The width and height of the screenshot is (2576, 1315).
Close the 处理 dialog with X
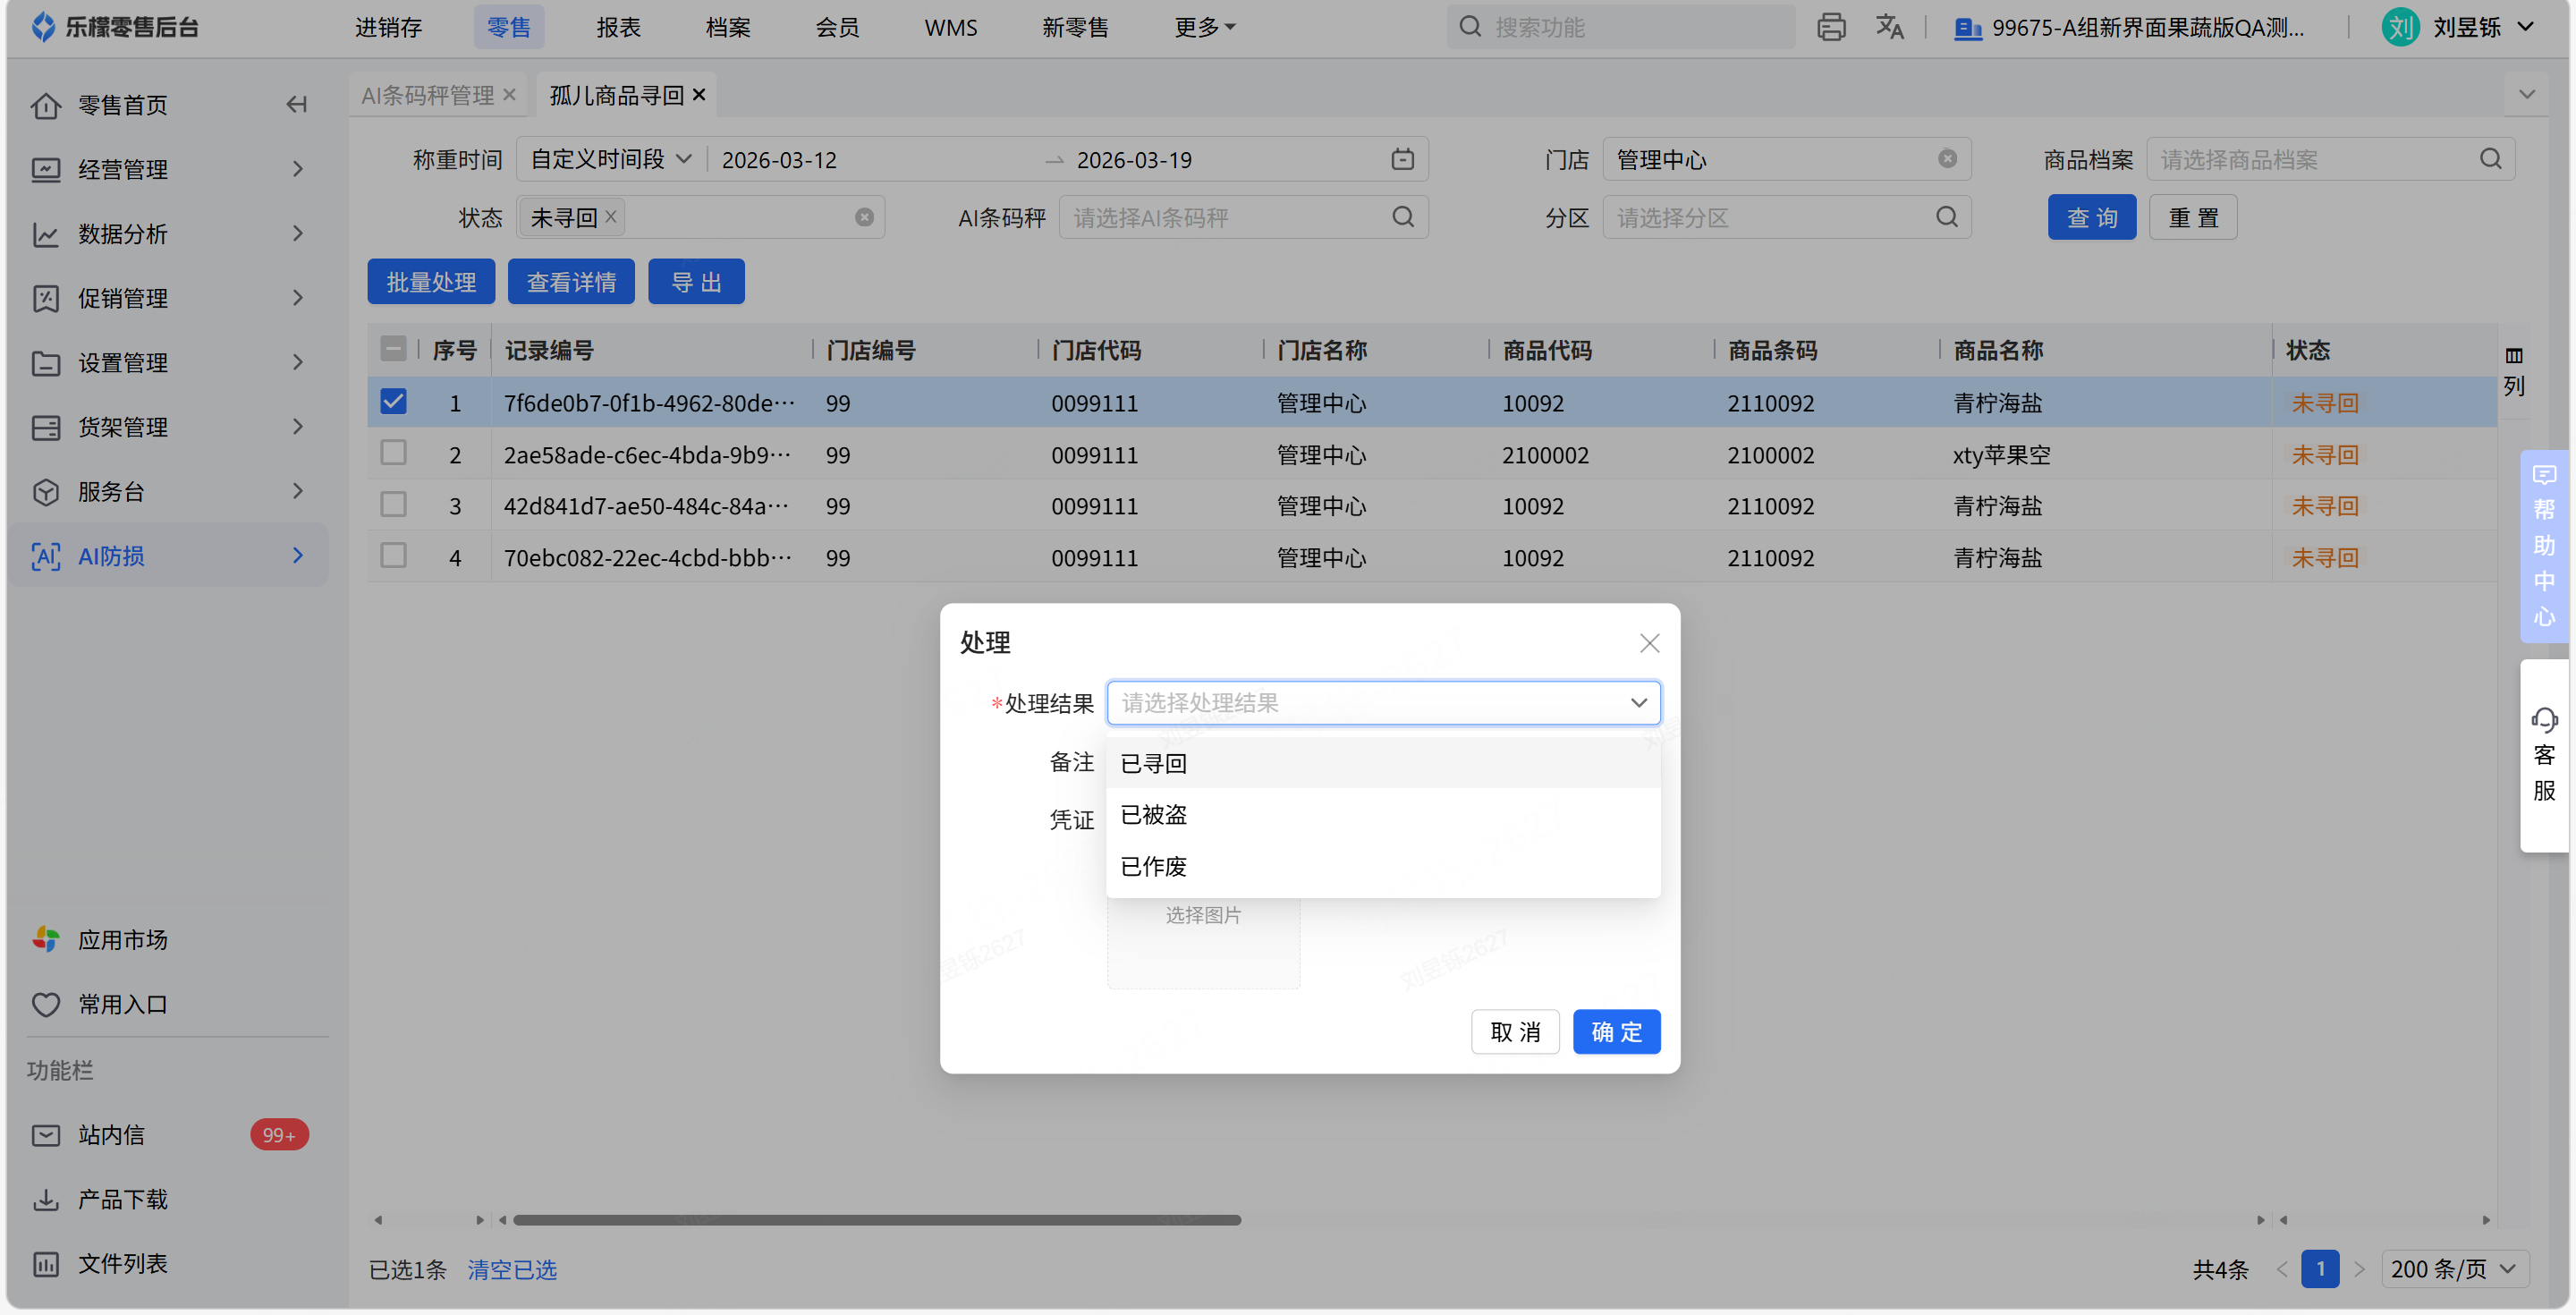tap(1649, 643)
